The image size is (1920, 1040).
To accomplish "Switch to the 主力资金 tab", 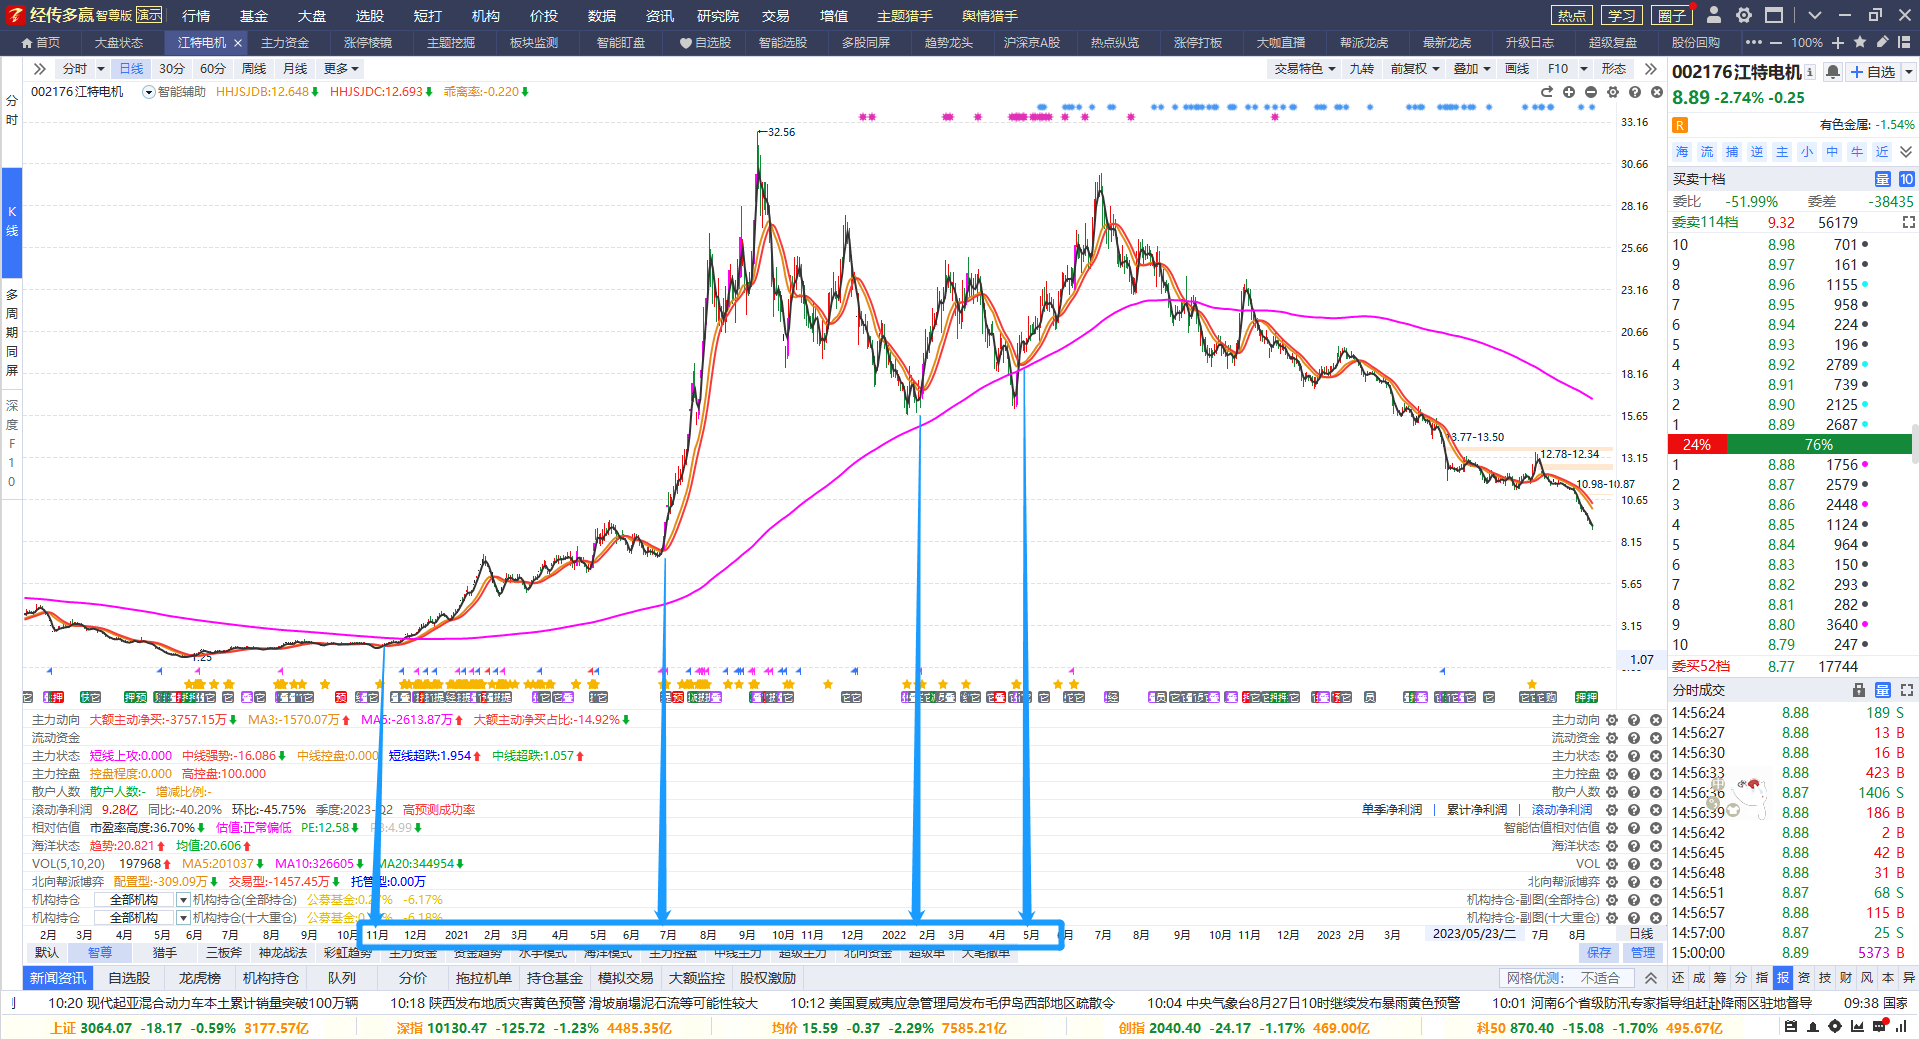I will pos(285,43).
